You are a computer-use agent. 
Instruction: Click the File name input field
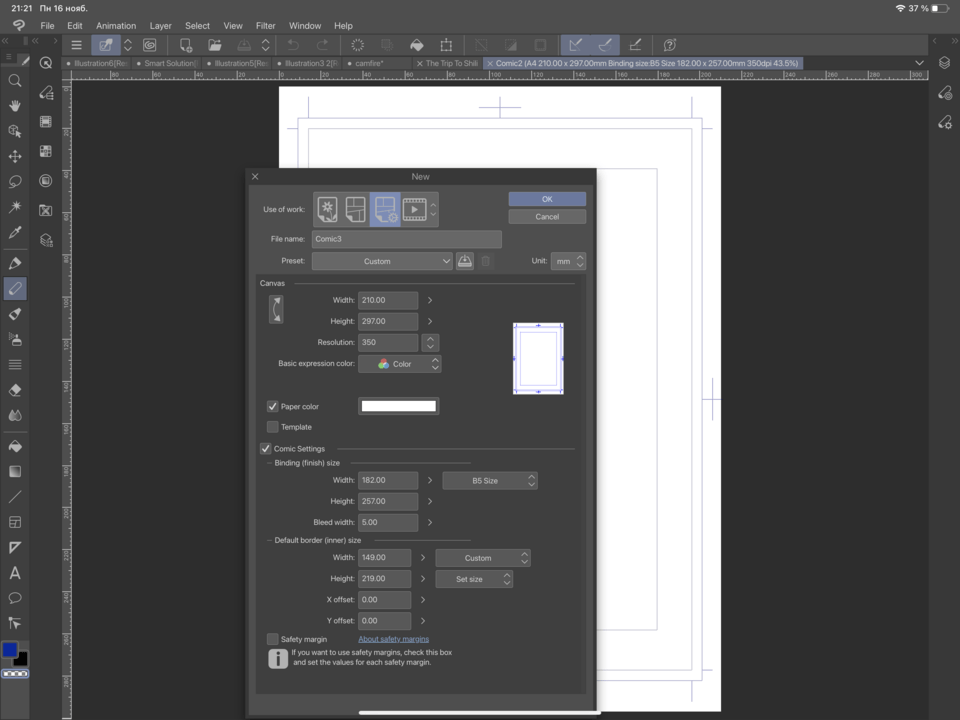pyautogui.click(x=407, y=239)
